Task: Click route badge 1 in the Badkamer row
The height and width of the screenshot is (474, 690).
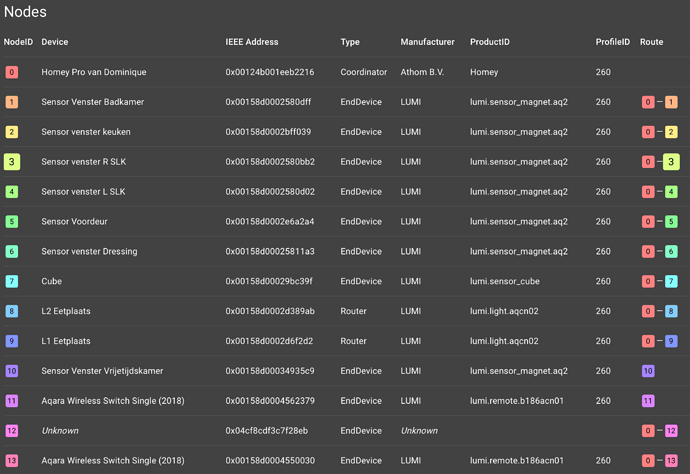Action: 671,102
